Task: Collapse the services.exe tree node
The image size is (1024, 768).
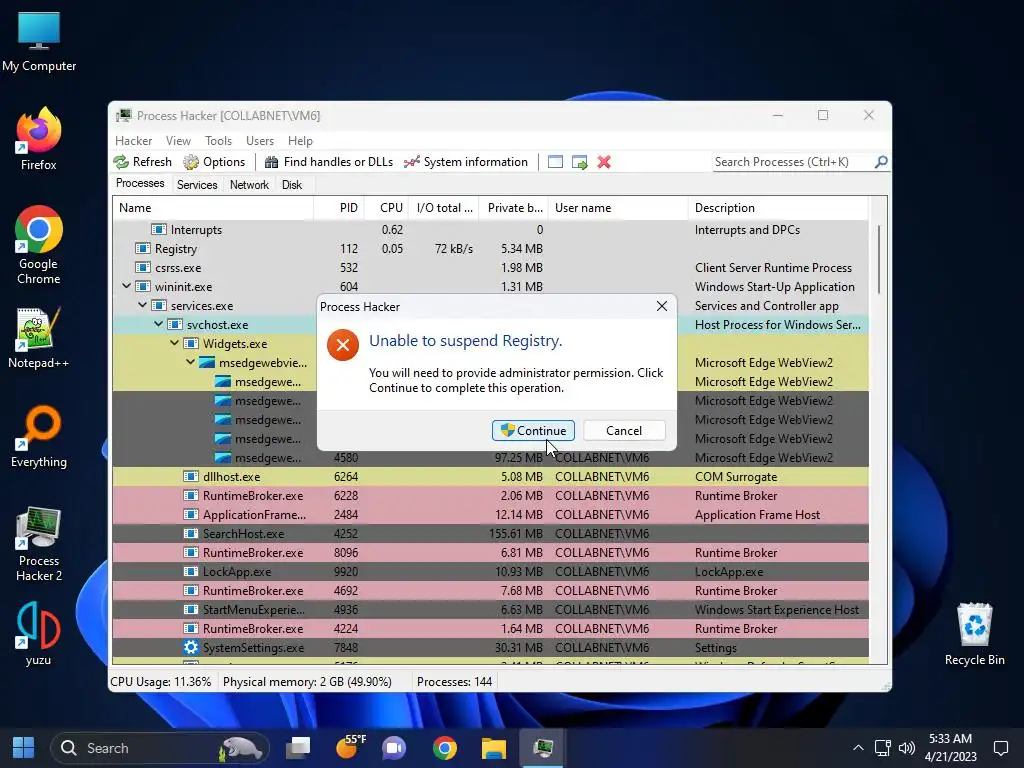Action: (x=142, y=305)
